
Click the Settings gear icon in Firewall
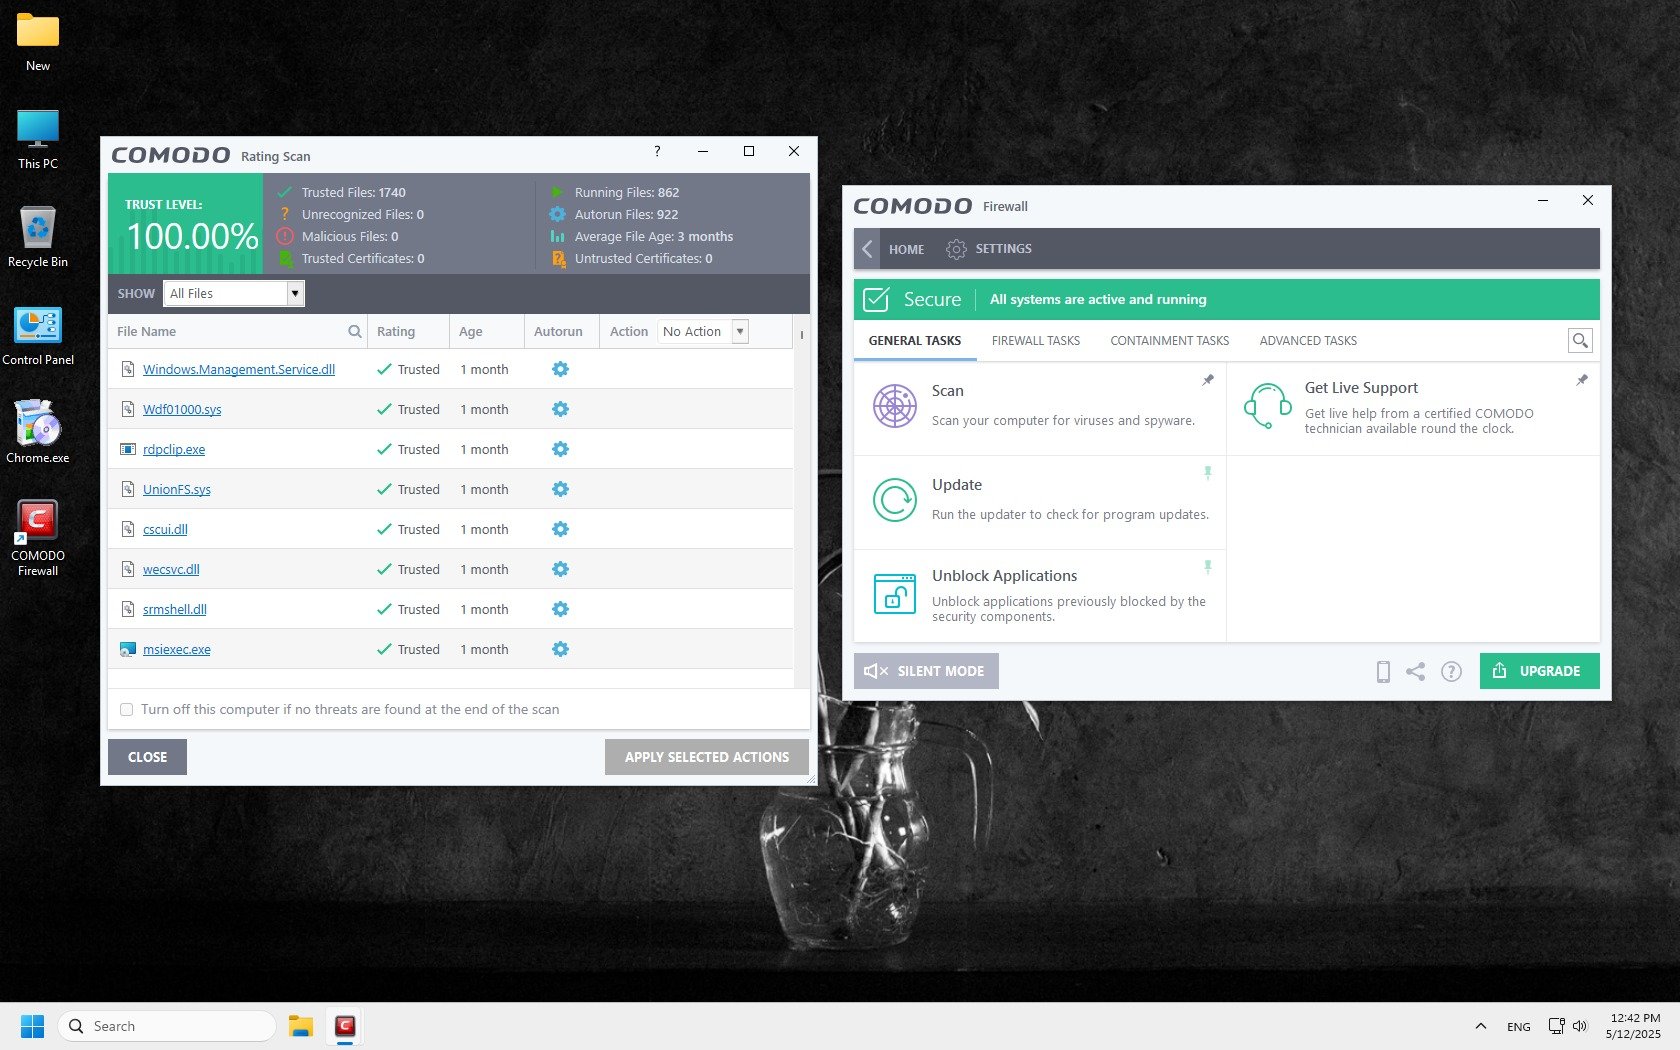click(x=956, y=249)
